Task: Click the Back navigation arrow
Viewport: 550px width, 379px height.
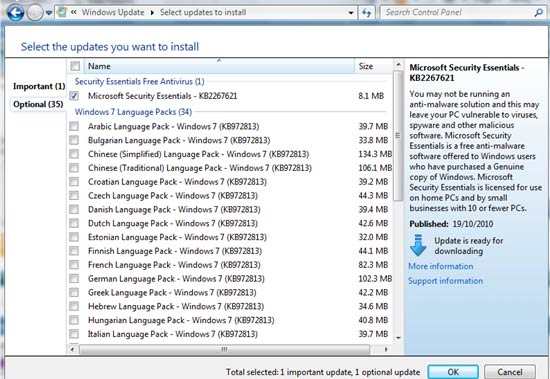Action: (x=15, y=13)
